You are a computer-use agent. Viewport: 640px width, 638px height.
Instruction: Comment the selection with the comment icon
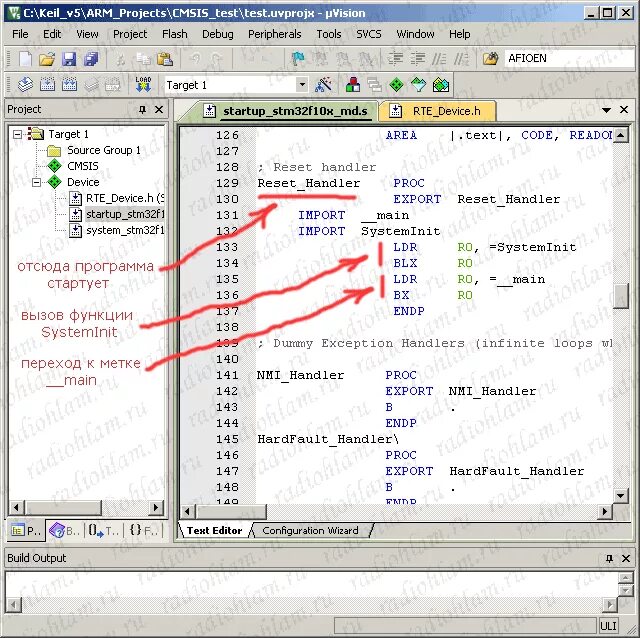pyautogui.click(x=439, y=59)
